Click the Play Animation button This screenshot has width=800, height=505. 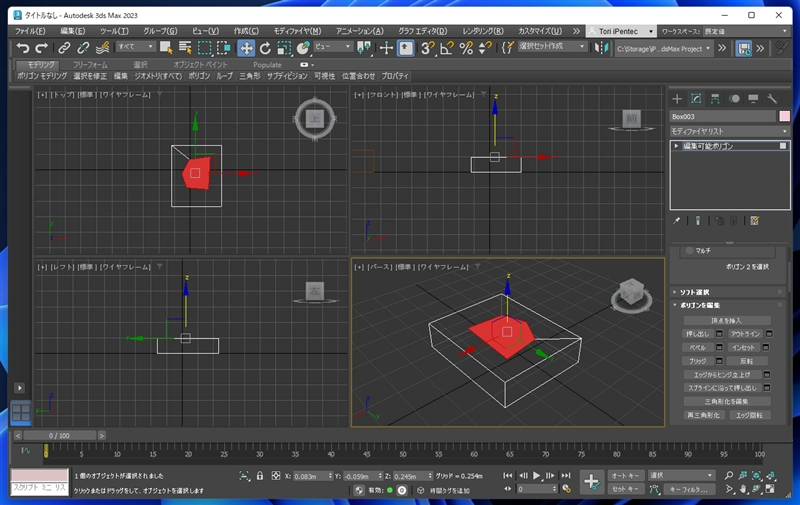coord(536,475)
